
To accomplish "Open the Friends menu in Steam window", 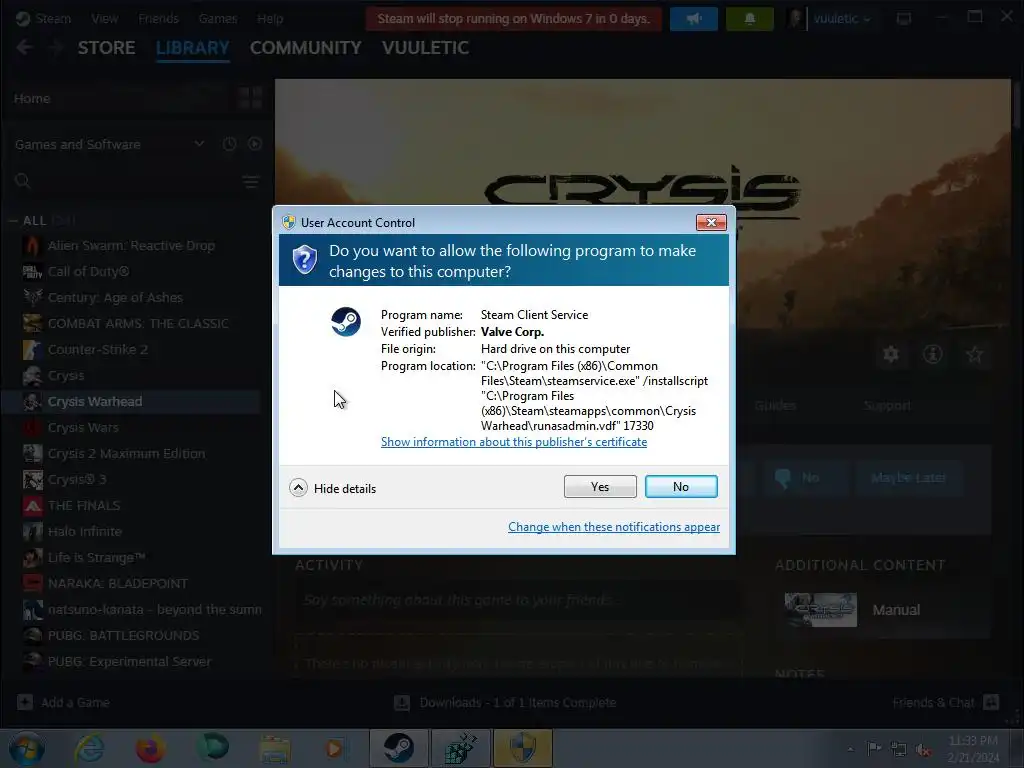I will coord(158,19).
